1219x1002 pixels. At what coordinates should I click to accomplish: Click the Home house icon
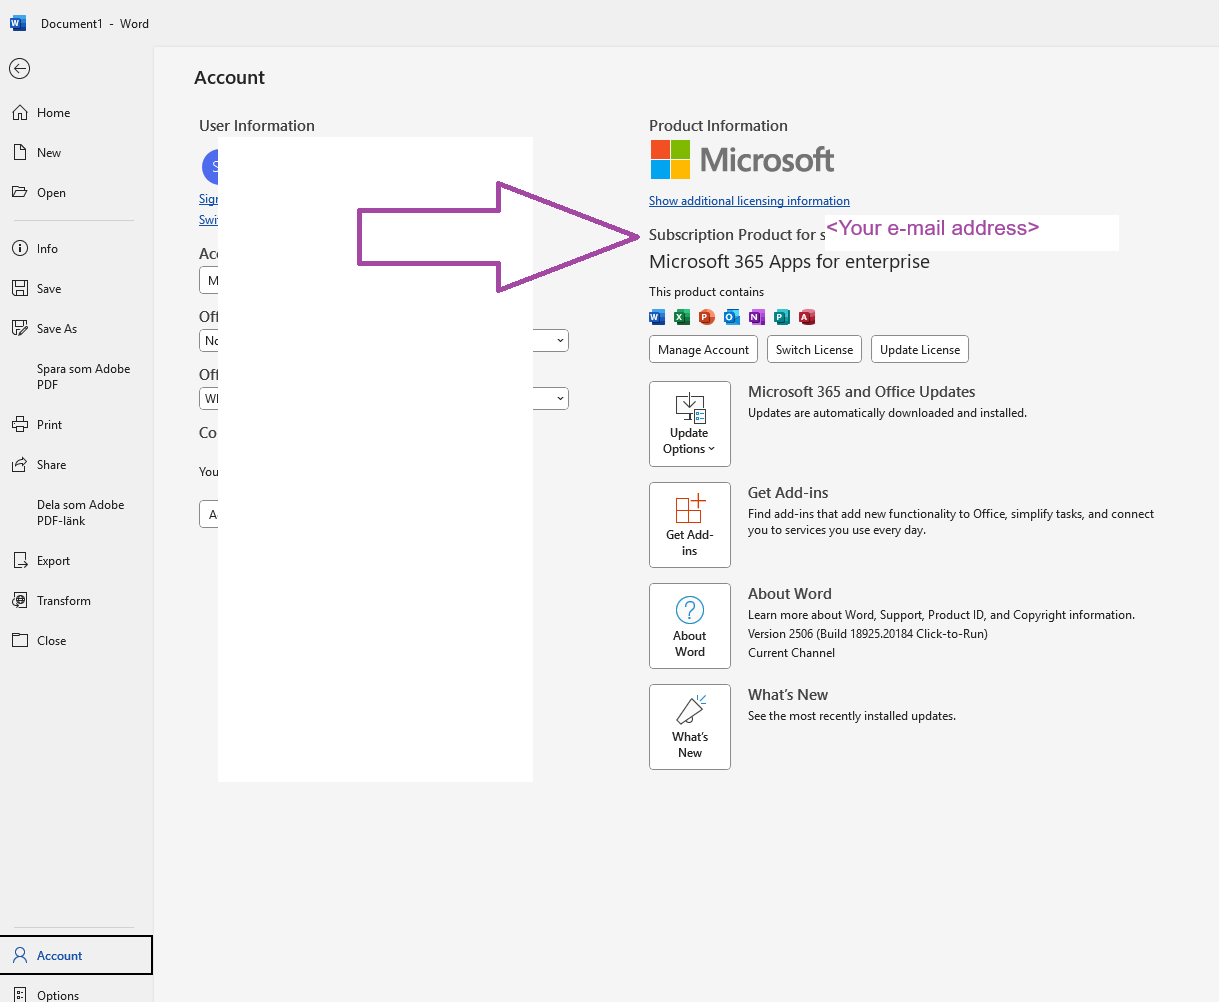[19, 113]
